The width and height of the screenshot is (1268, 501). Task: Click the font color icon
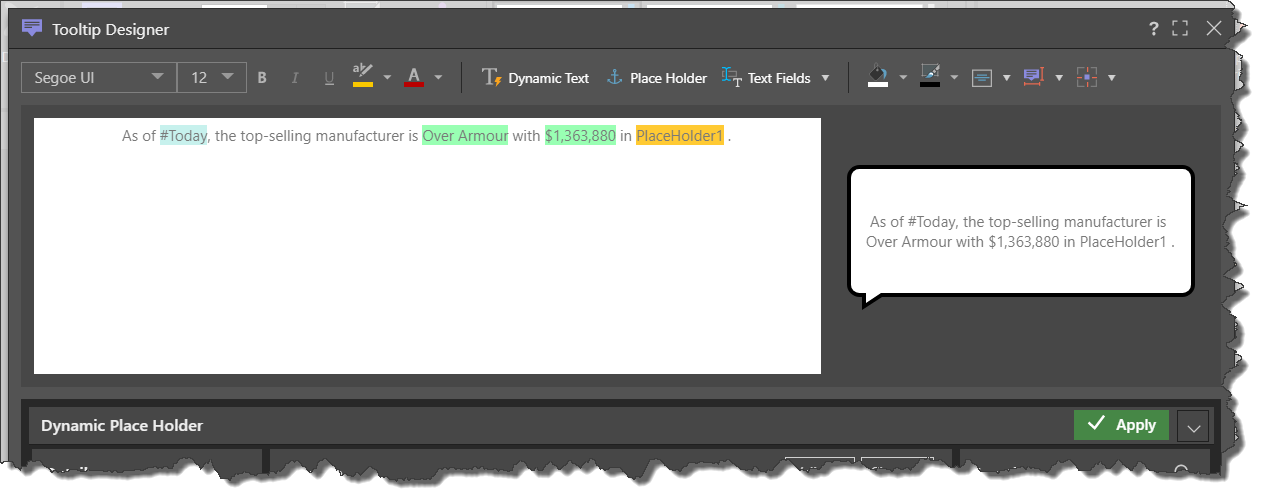(414, 76)
